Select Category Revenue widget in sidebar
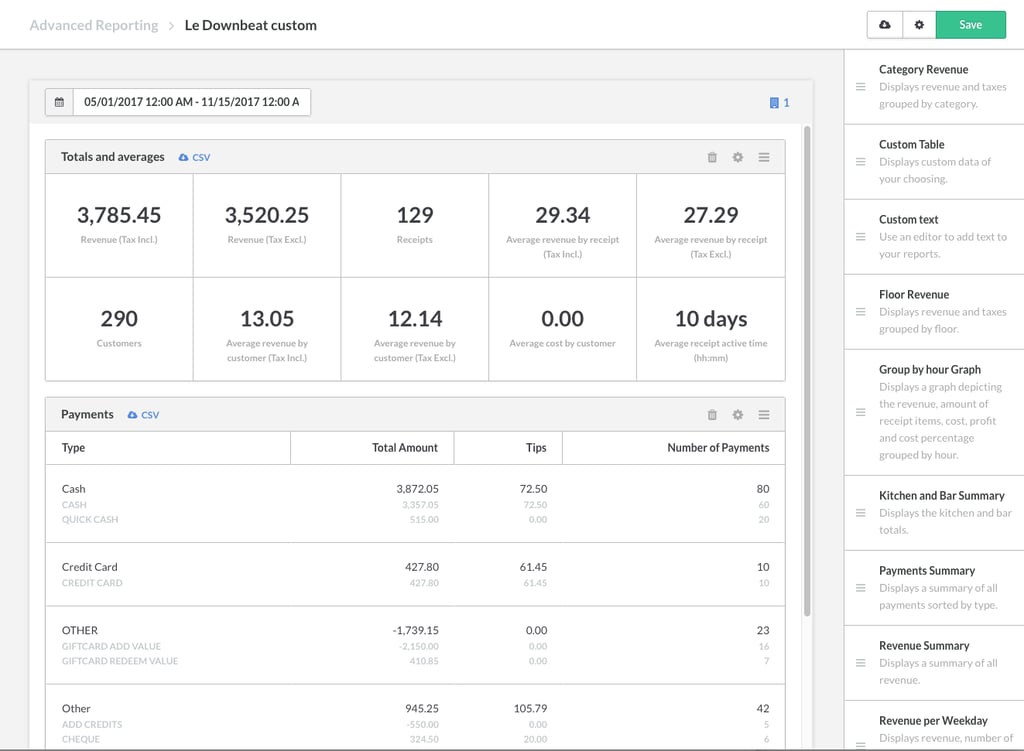The image size is (1024, 751). (923, 70)
